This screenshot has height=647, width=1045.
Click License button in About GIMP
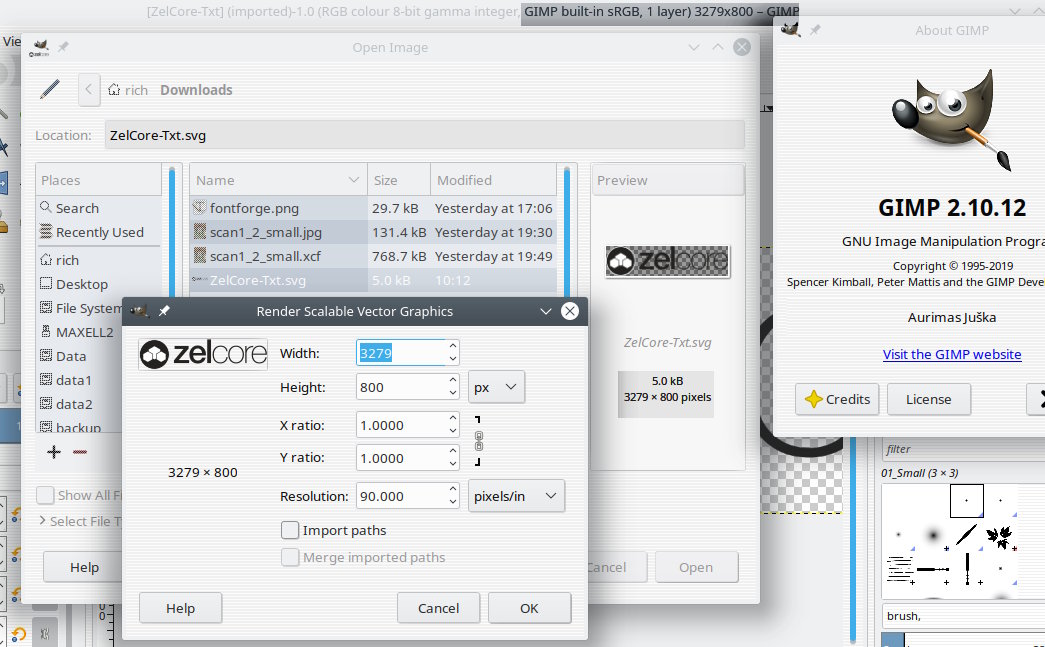coord(928,399)
